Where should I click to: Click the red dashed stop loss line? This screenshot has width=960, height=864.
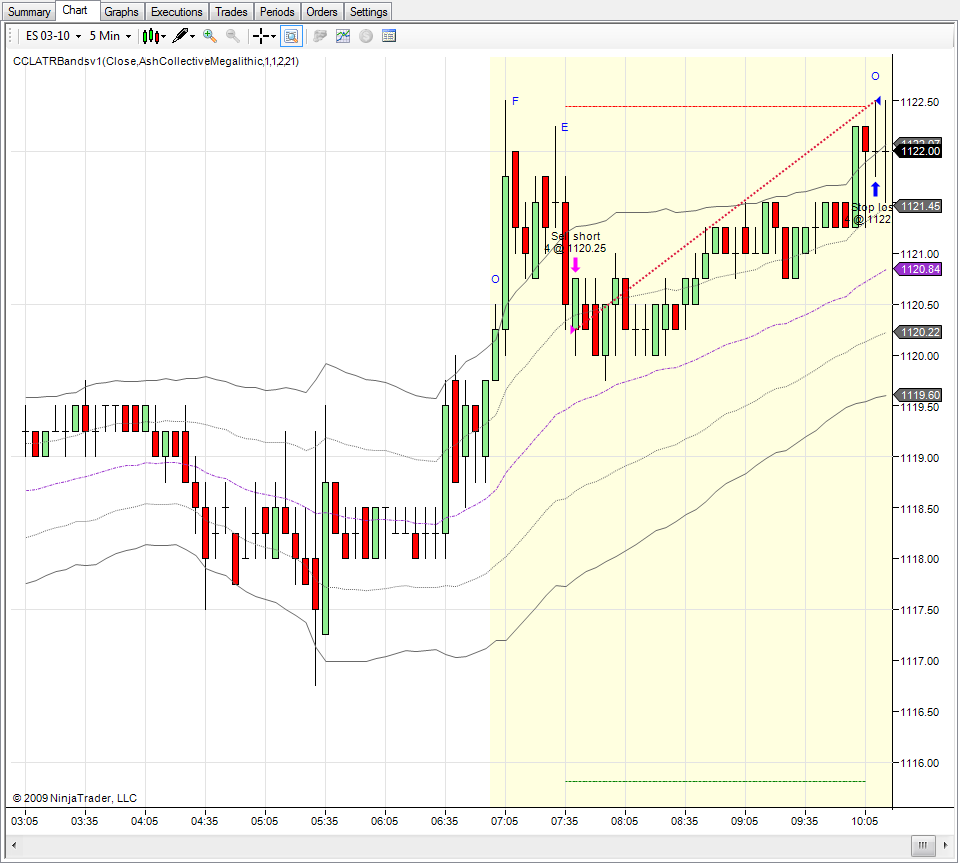[x=715, y=107]
